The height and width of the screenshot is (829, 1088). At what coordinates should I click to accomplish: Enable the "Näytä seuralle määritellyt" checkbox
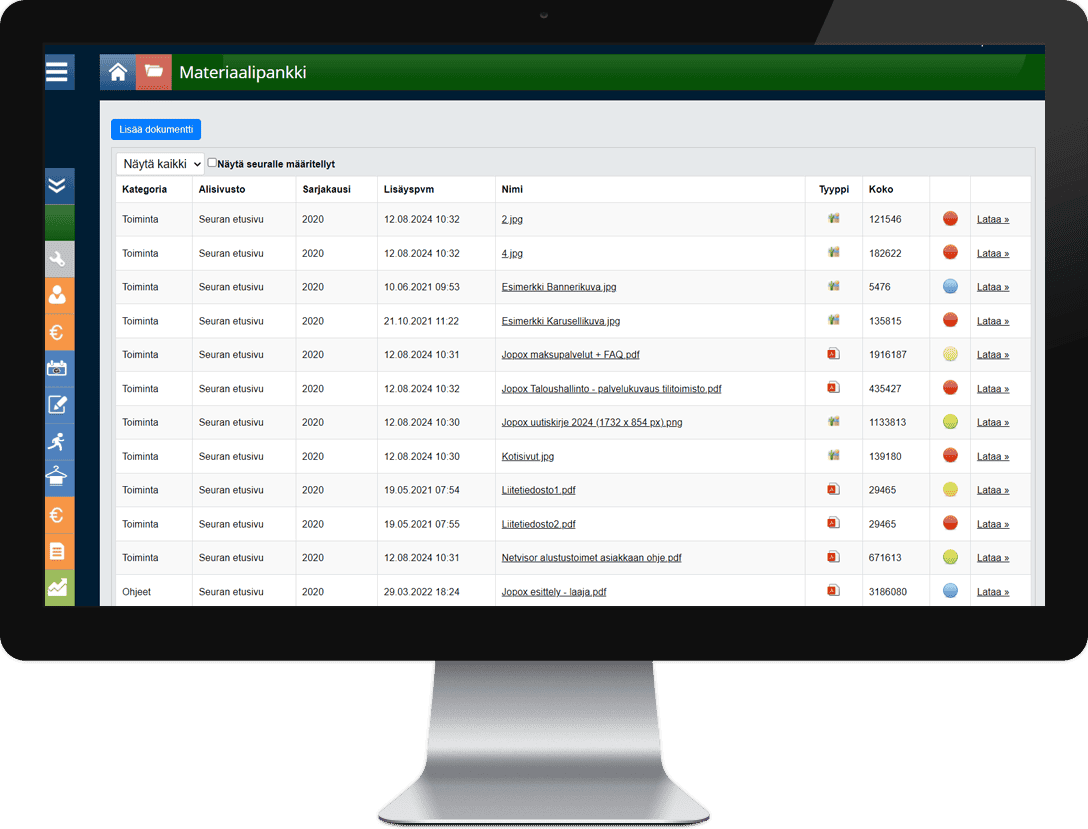[212, 163]
